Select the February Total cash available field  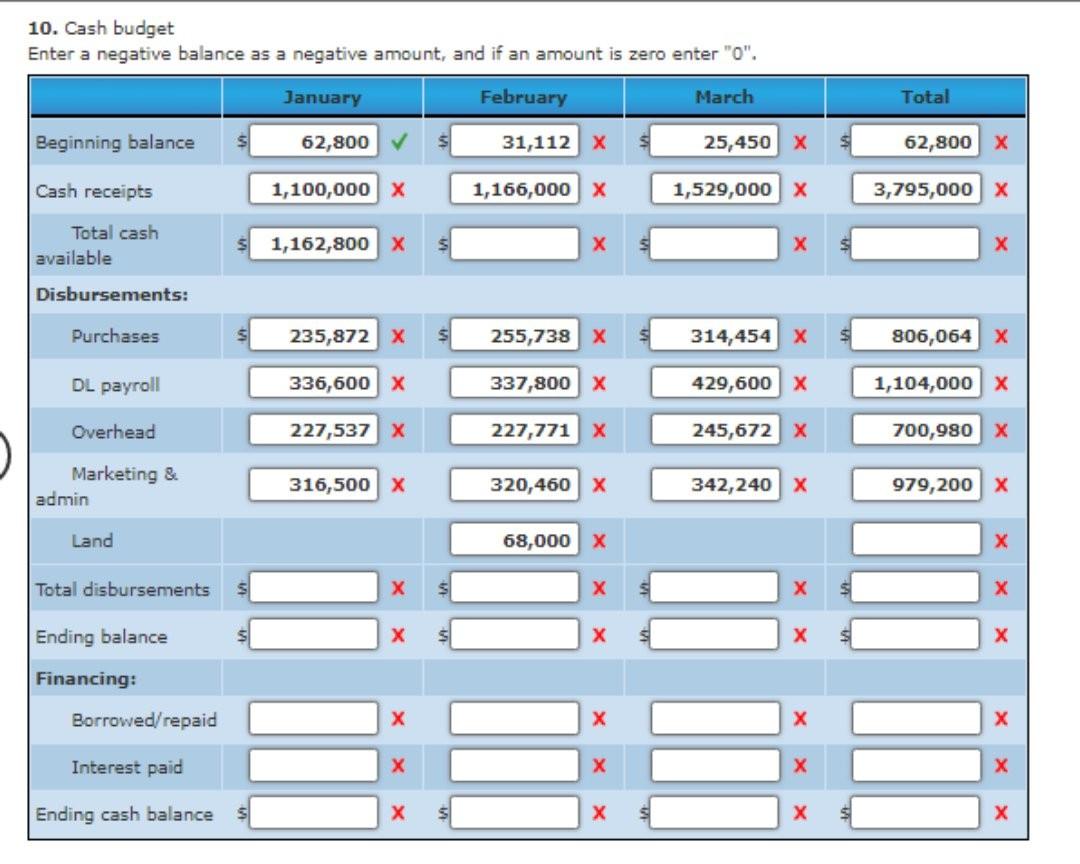click(x=515, y=244)
